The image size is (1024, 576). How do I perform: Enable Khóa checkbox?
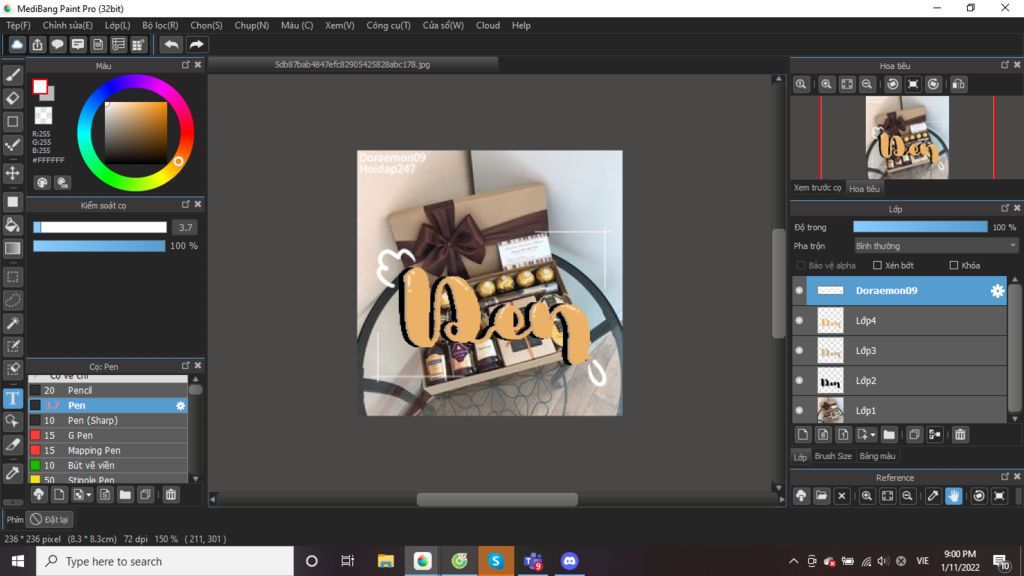point(953,265)
